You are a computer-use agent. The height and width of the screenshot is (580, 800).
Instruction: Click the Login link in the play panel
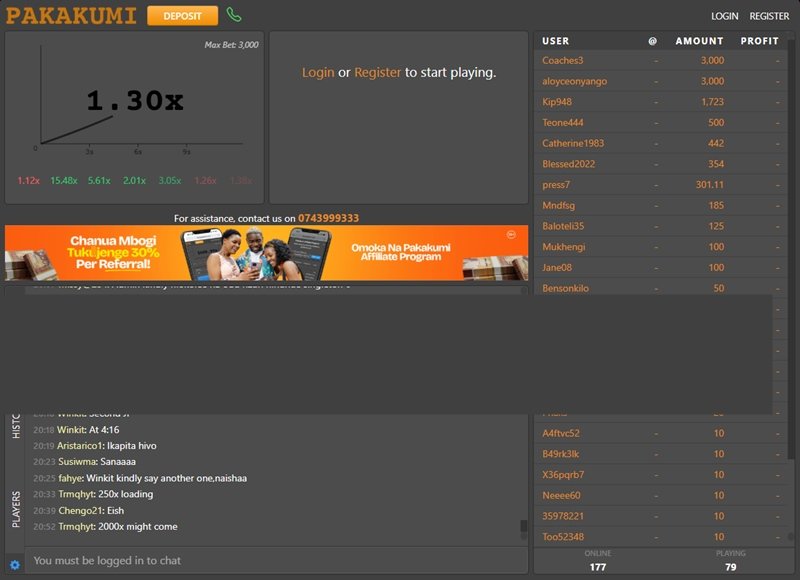click(318, 73)
